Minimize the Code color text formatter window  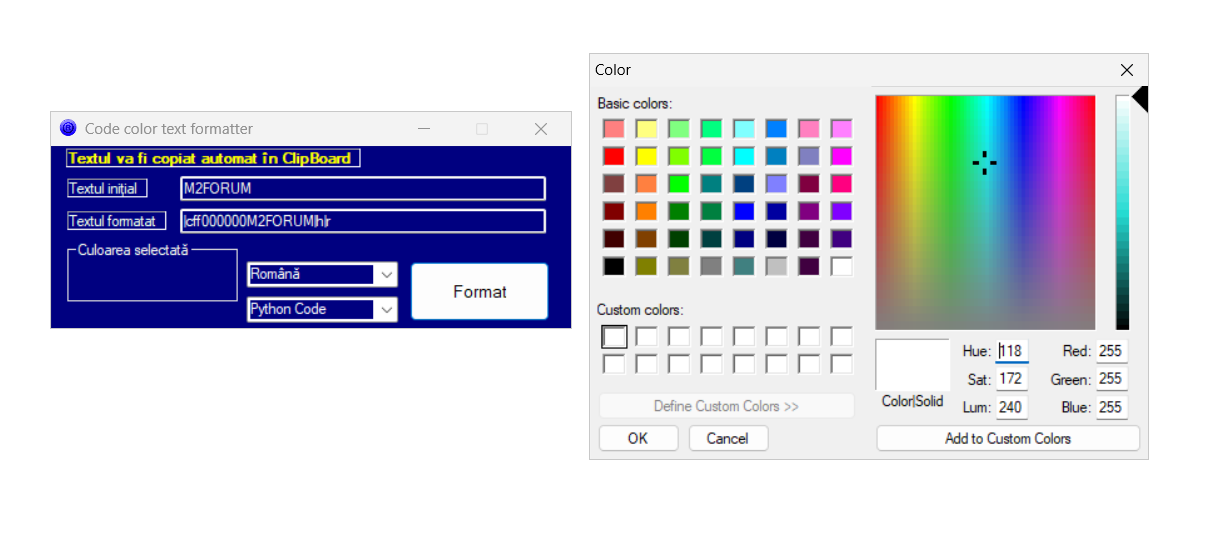(424, 129)
